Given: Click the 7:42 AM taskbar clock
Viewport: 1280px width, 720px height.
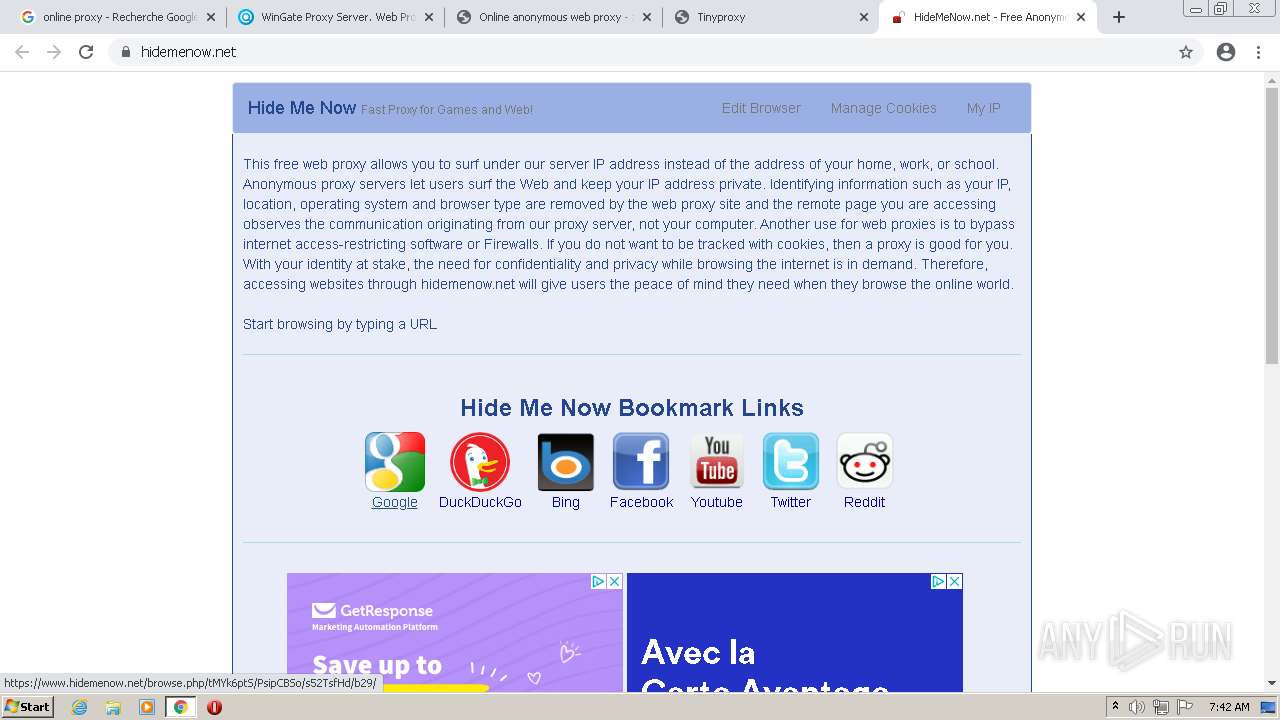Looking at the screenshot, I should [x=1229, y=707].
